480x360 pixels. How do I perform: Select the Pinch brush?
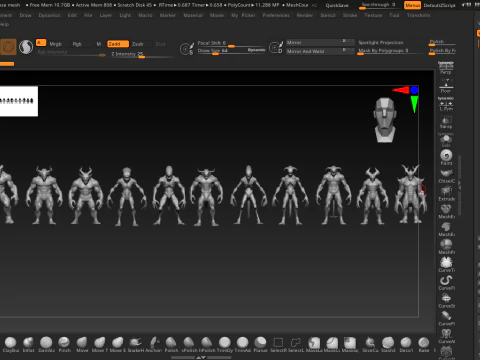click(x=64, y=343)
